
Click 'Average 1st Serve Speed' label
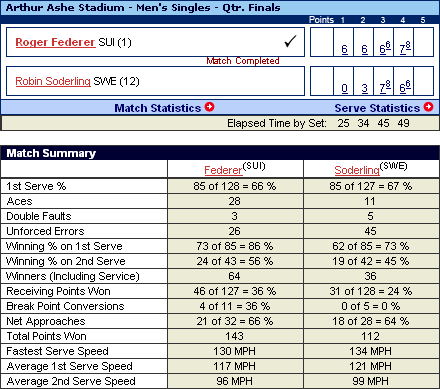pyautogui.click(x=69, y=366)
